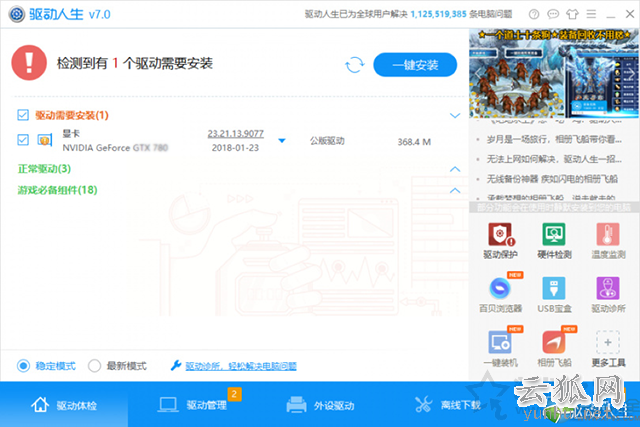Expand the 游戏必备组件(18) section chevron
Image resolution: width=640 pixels, height=427 pixels.
coord(455,190)
